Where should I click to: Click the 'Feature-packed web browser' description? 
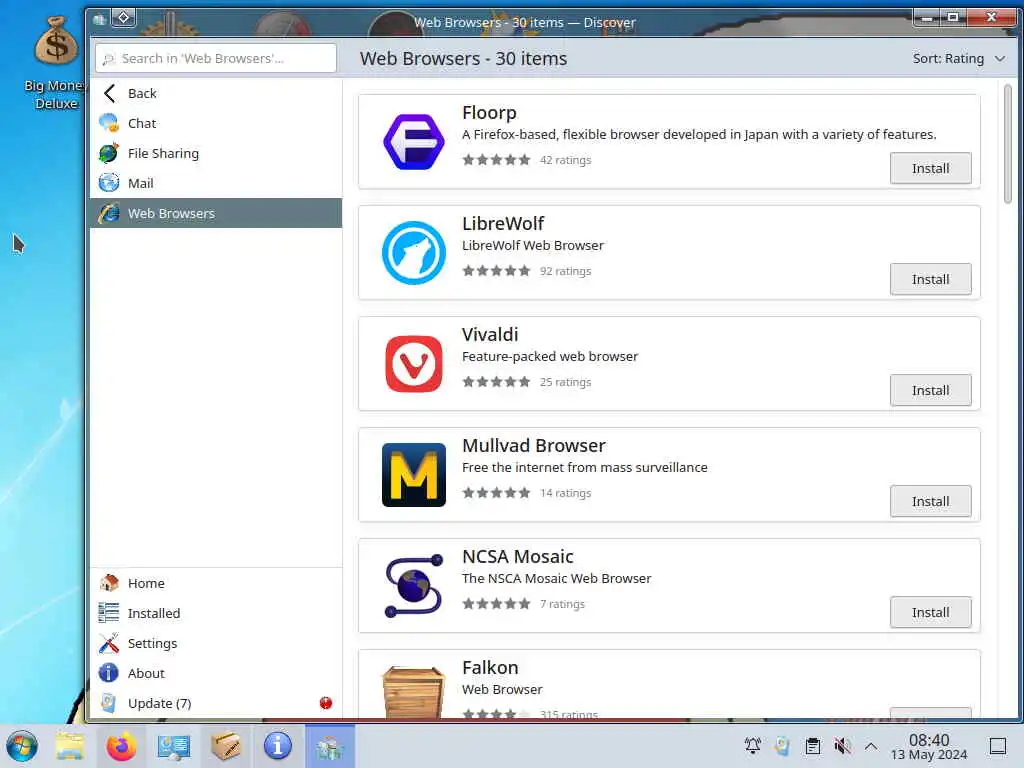[x=550, y=357]
